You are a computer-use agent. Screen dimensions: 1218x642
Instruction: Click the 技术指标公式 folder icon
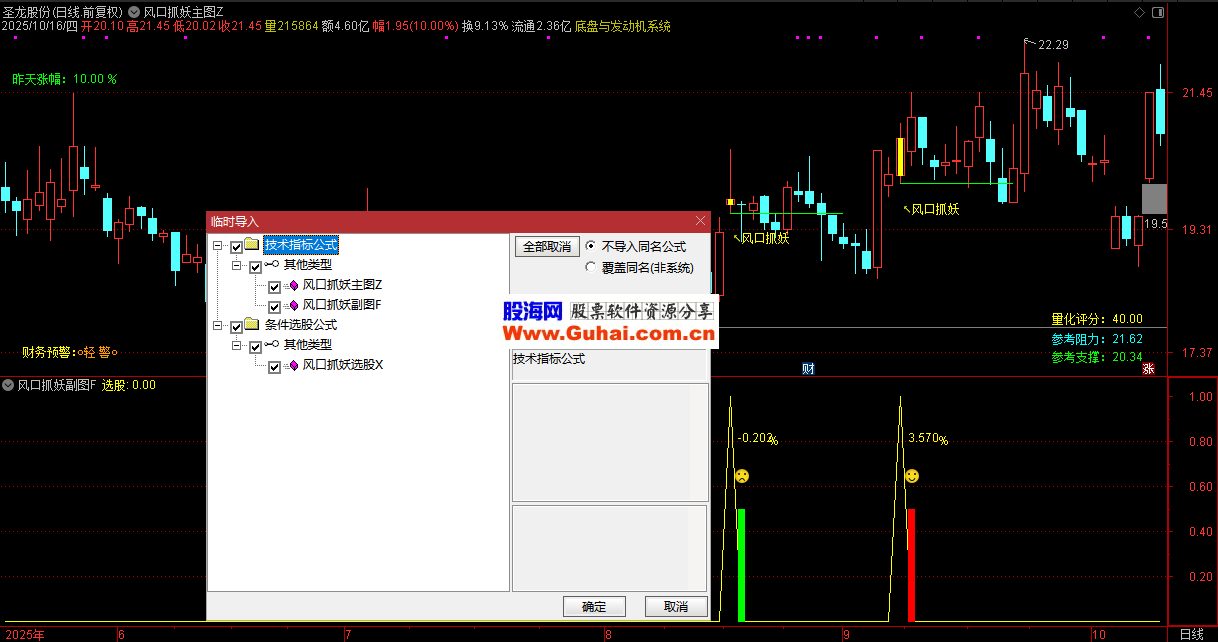[x=252, y=245]
